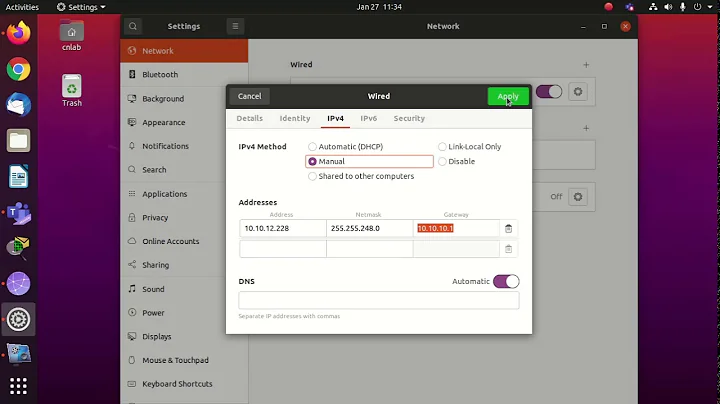Switch to the IPv4 tab
Image resolution: width=720 pixels, height=404 pixels.
click(335, 118)
